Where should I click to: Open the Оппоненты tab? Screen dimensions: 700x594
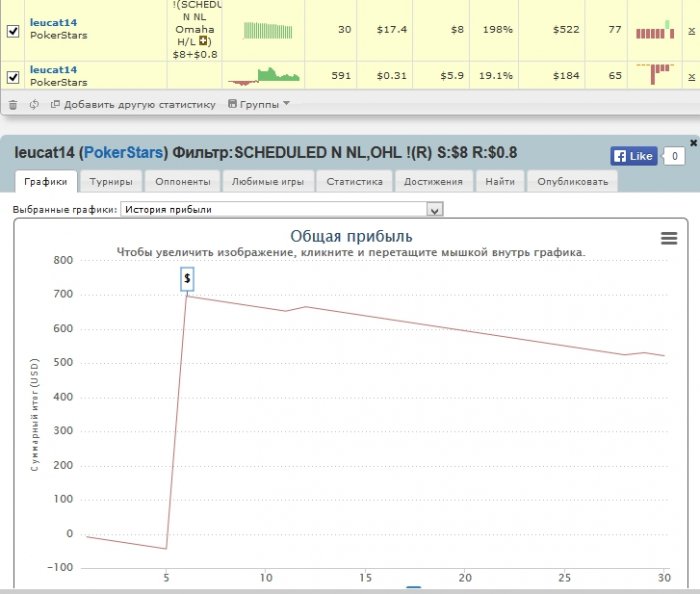coord(183,182)
